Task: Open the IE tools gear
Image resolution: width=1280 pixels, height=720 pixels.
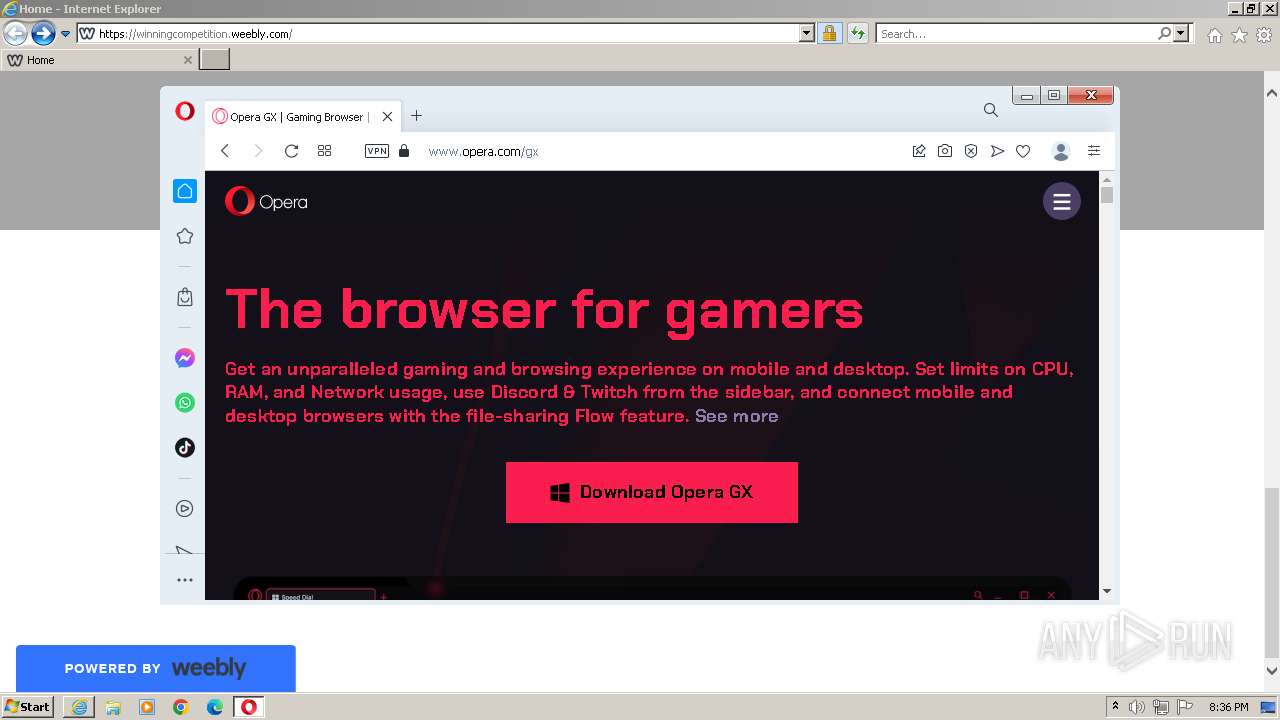Action: pyautogui.click(x=1263, y=35)
